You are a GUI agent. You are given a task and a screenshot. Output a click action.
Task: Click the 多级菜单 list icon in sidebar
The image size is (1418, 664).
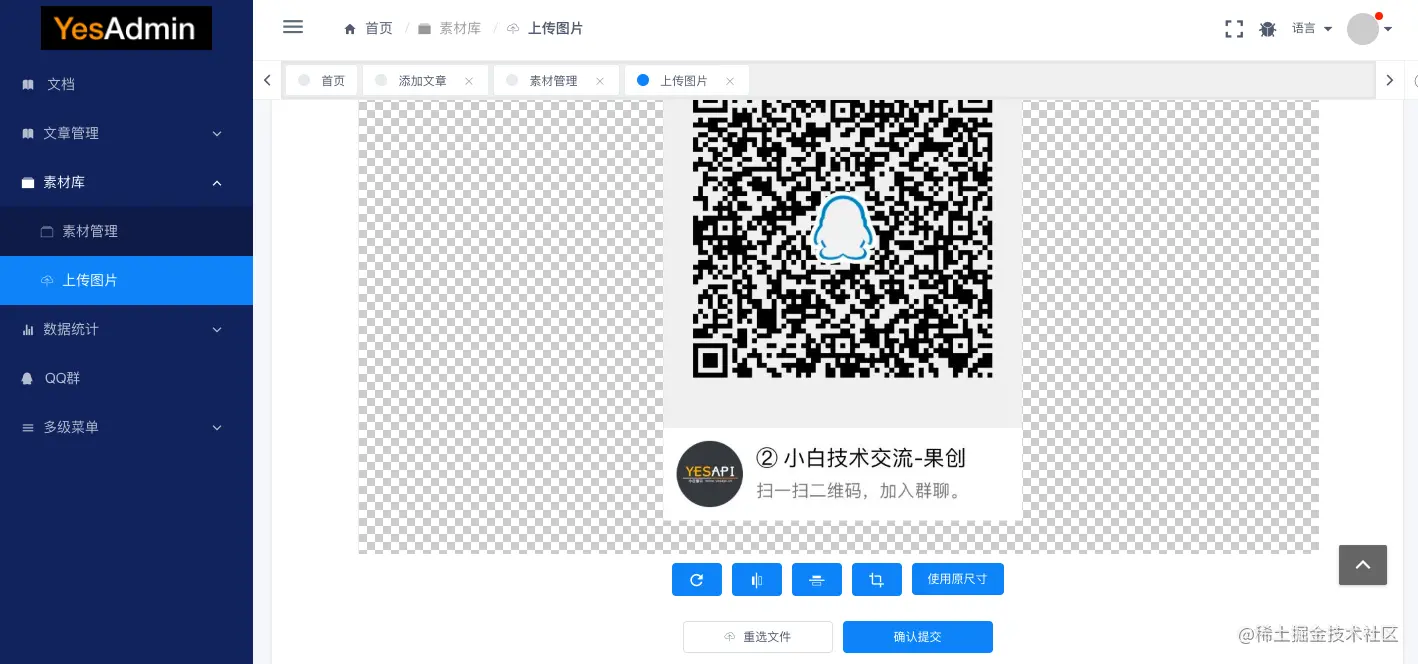pos(28,428)
